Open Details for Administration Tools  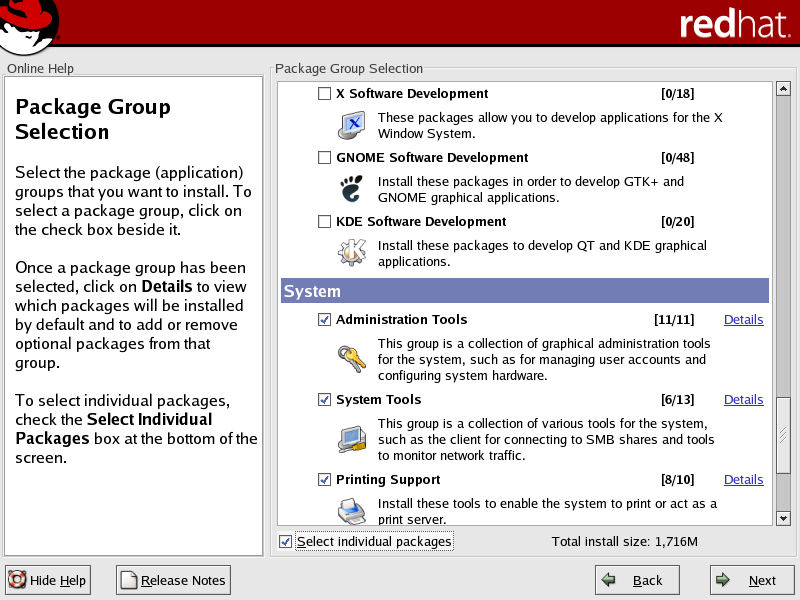tap(743, 319)
